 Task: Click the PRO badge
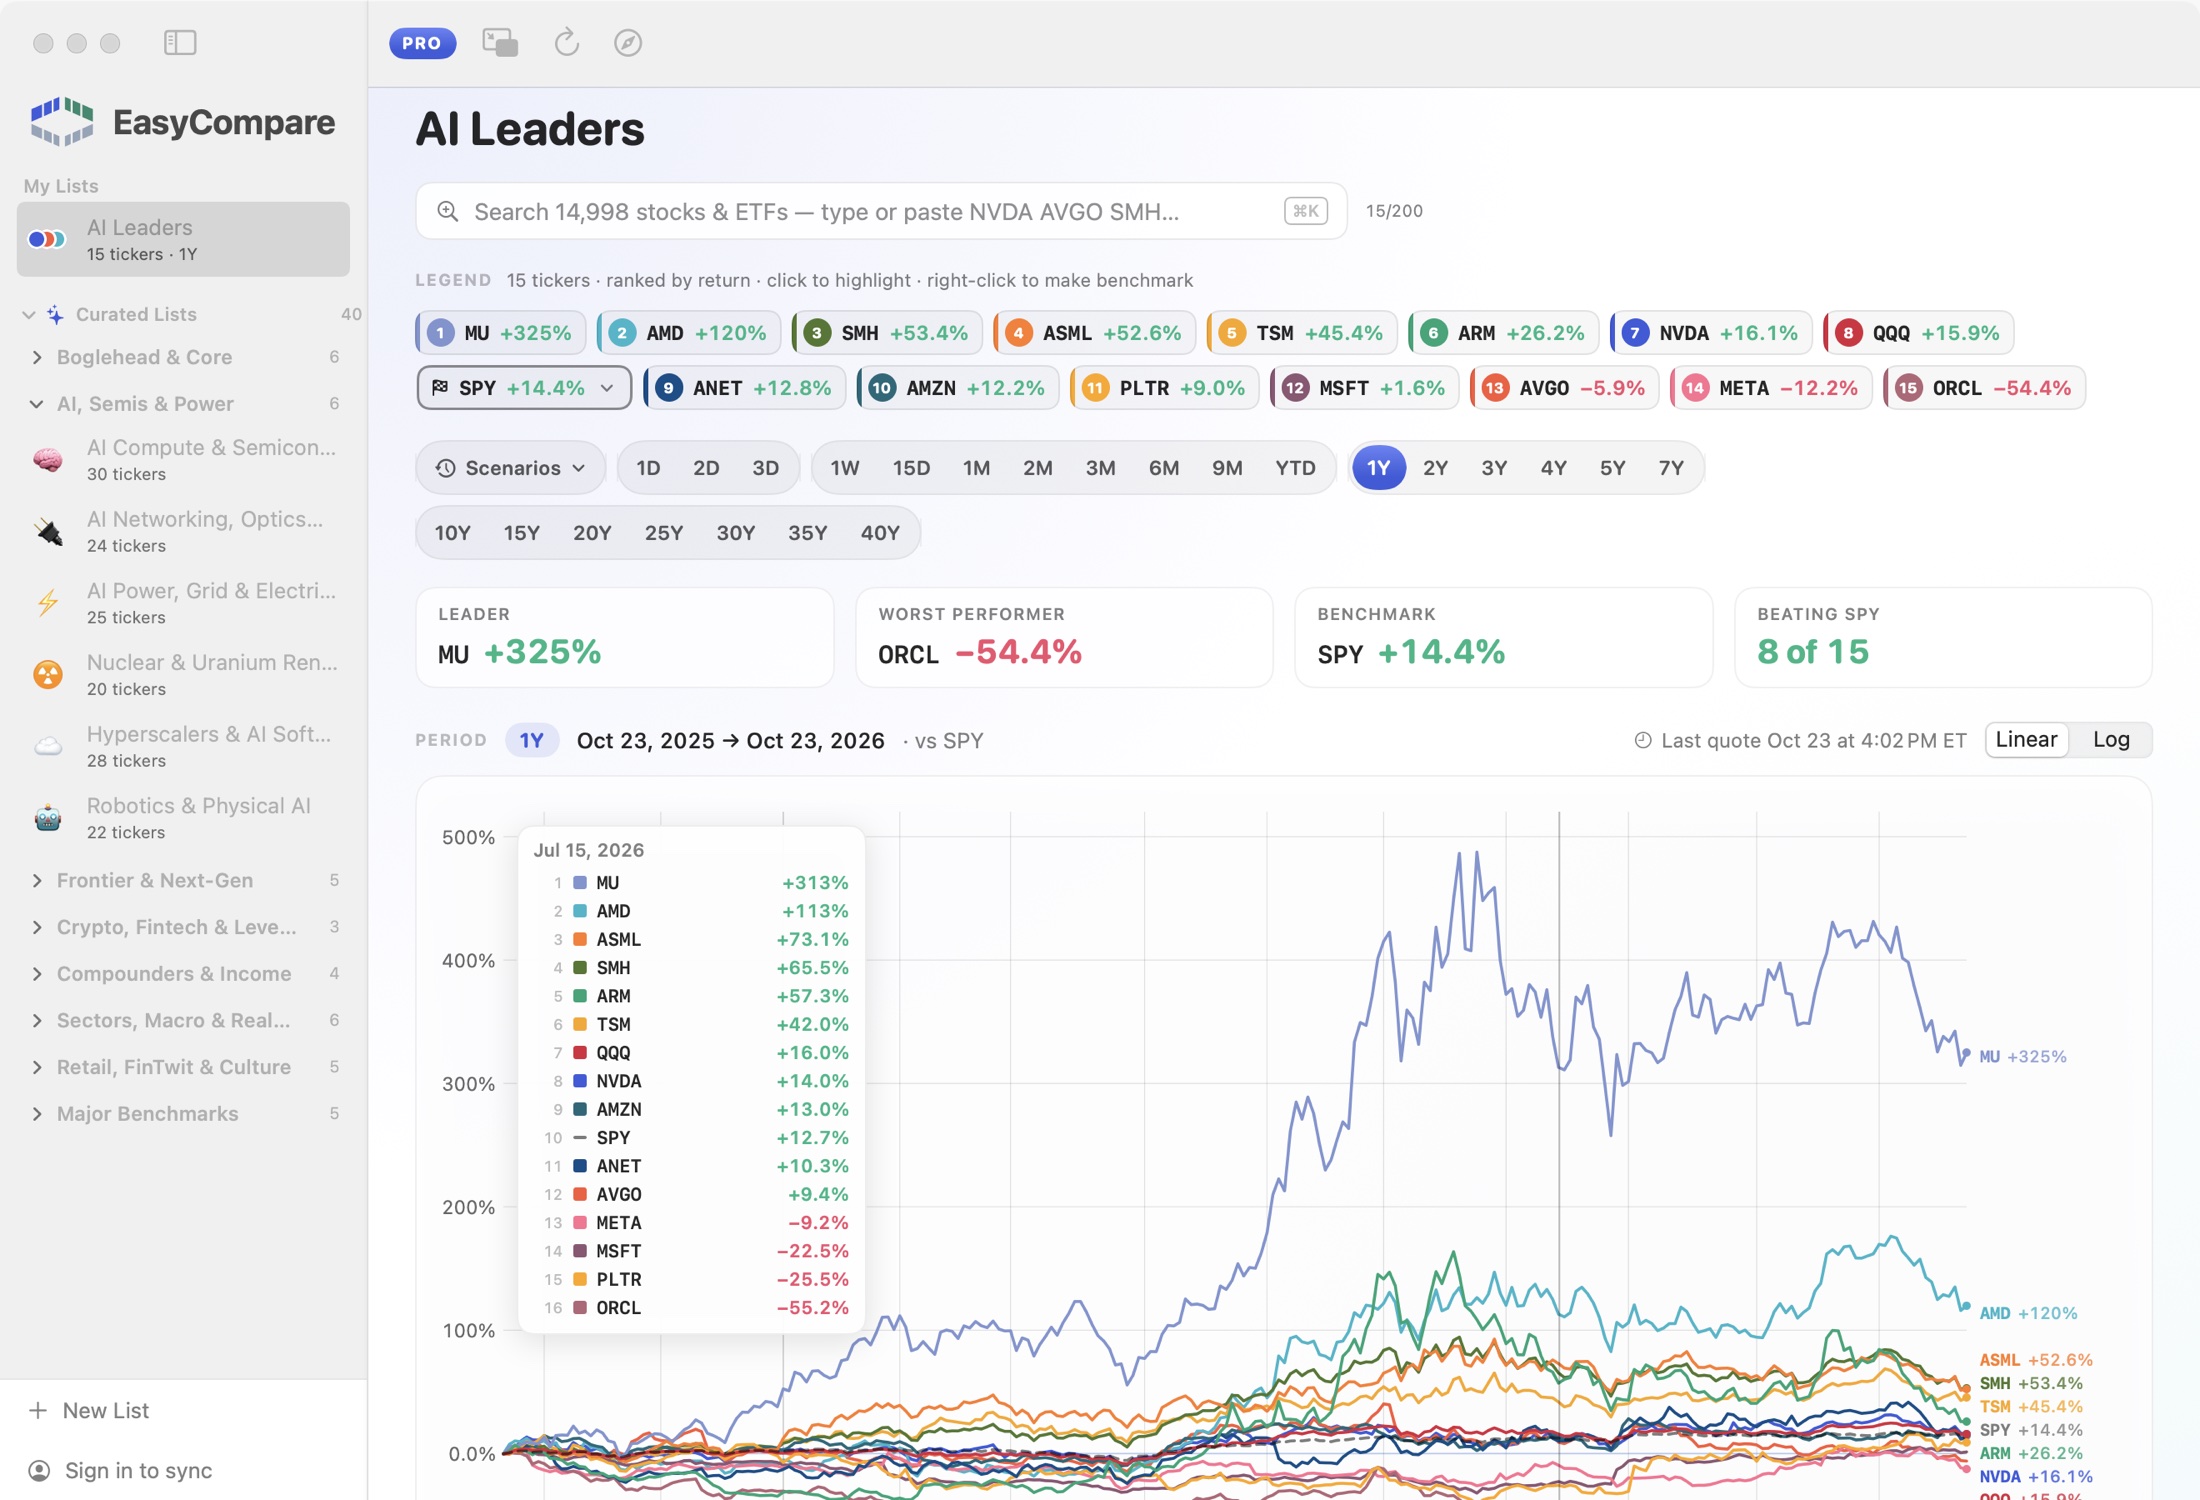[422, 43]
